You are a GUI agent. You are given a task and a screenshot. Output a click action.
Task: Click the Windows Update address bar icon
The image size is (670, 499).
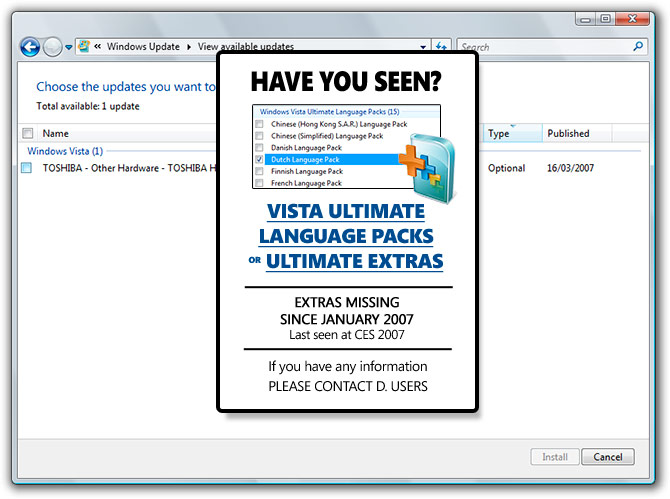[84, 46]
